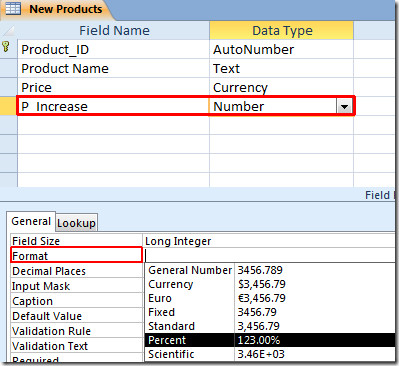
Task: Click the Currency data type cell for Price
Action: [281, 88]
